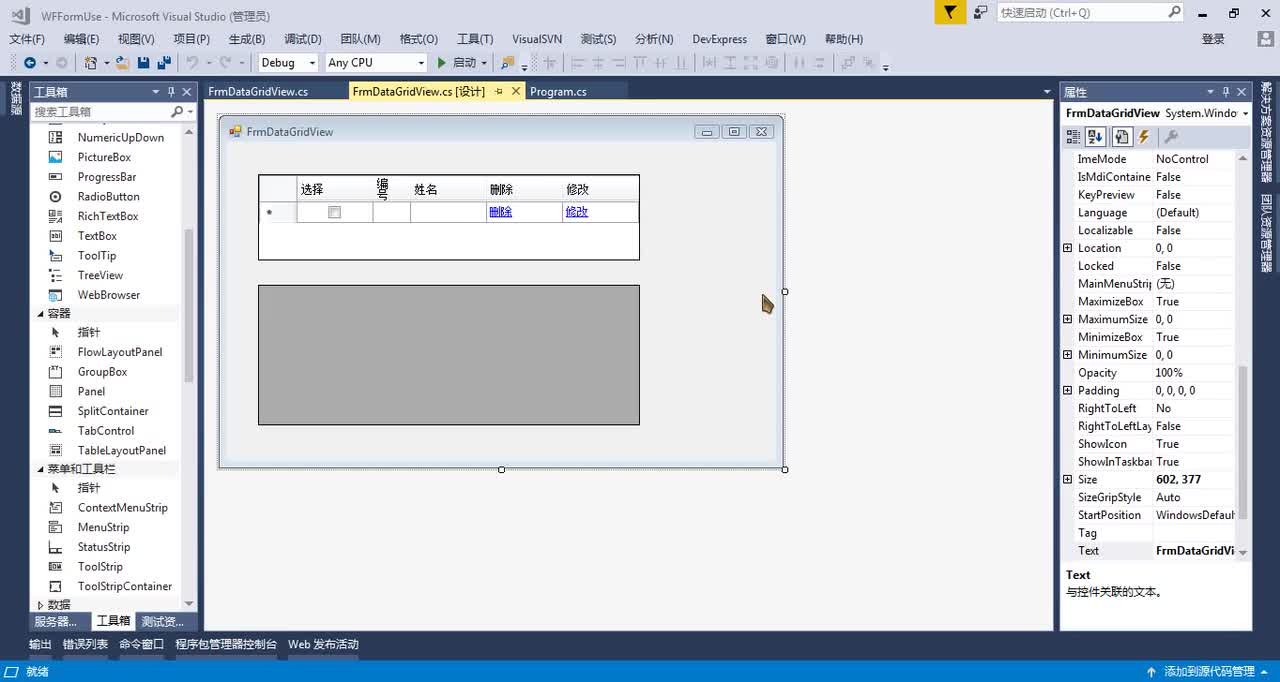Select the Opacity property value 100%

click(x=1192, y=373)
